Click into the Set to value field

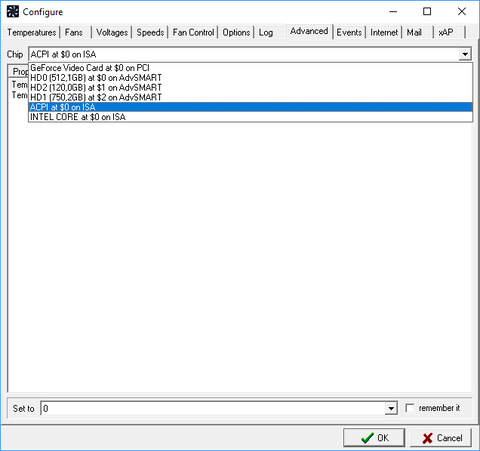[213, 408]
